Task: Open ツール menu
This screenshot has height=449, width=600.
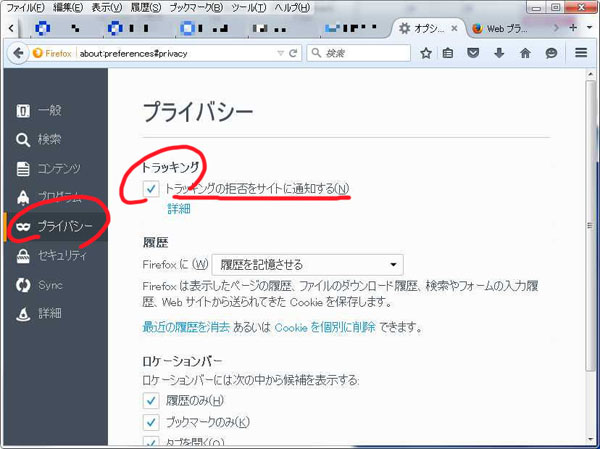Action: pos(249,8)
